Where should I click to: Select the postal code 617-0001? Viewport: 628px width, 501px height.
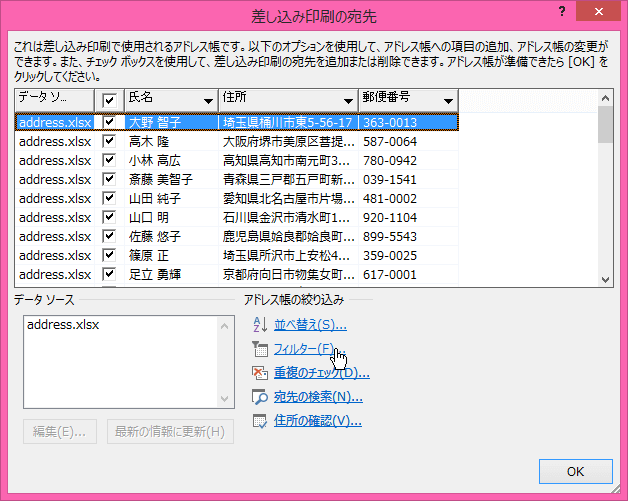[x=390, y=275]
